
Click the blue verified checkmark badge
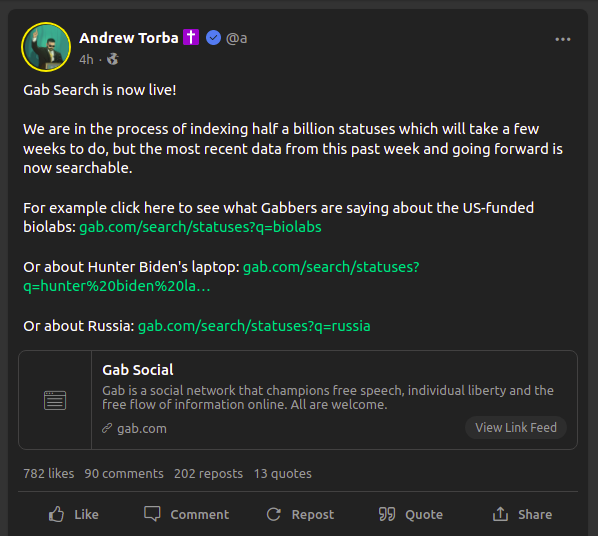(x=213, y=37)
